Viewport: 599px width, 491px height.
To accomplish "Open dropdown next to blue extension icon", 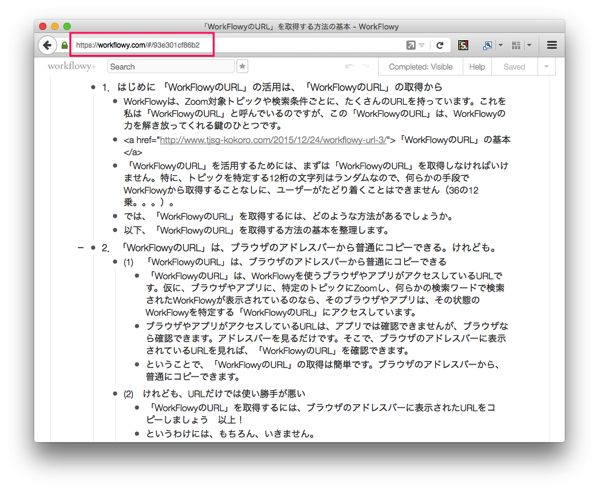I will (x=500, y=45).
